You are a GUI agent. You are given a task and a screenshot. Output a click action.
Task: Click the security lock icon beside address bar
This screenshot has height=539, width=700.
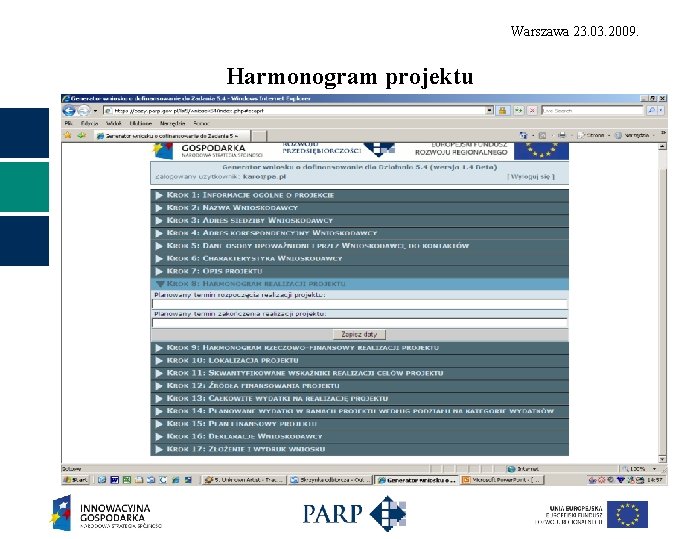502,110
